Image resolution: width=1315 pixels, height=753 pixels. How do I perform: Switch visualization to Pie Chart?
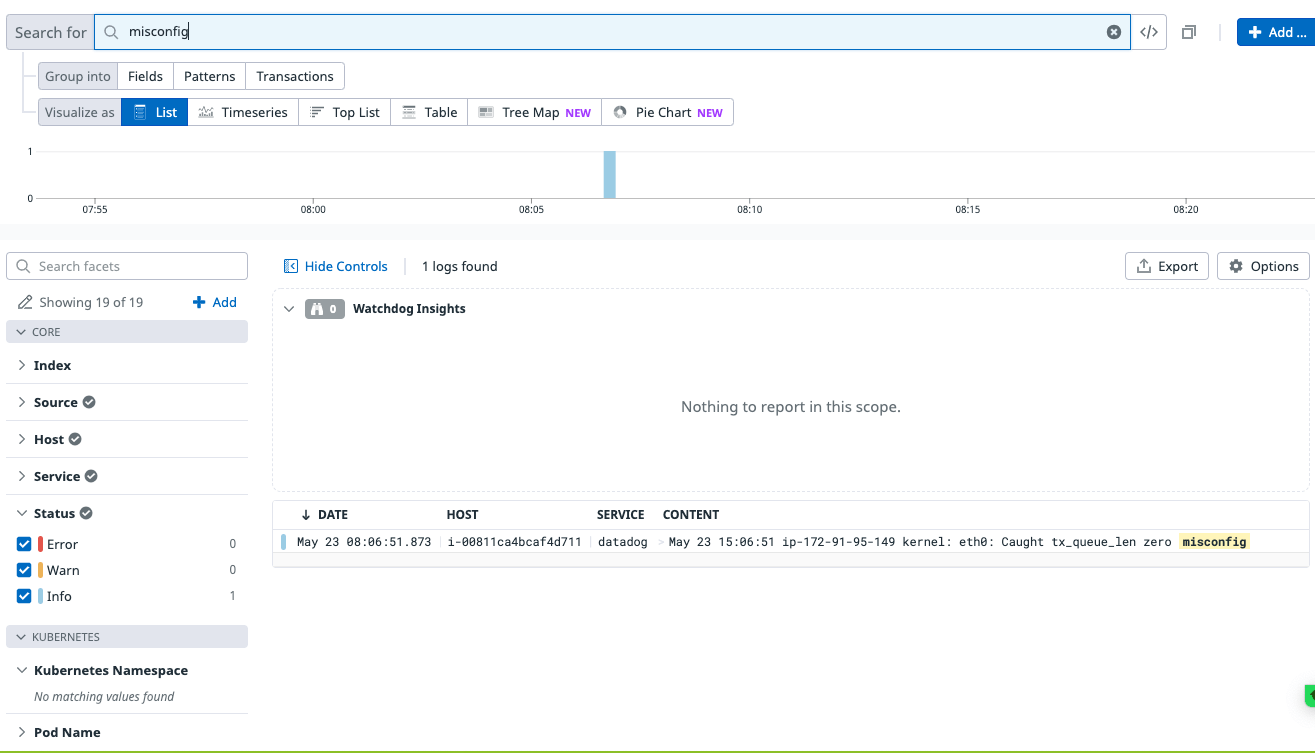[667, 112]
